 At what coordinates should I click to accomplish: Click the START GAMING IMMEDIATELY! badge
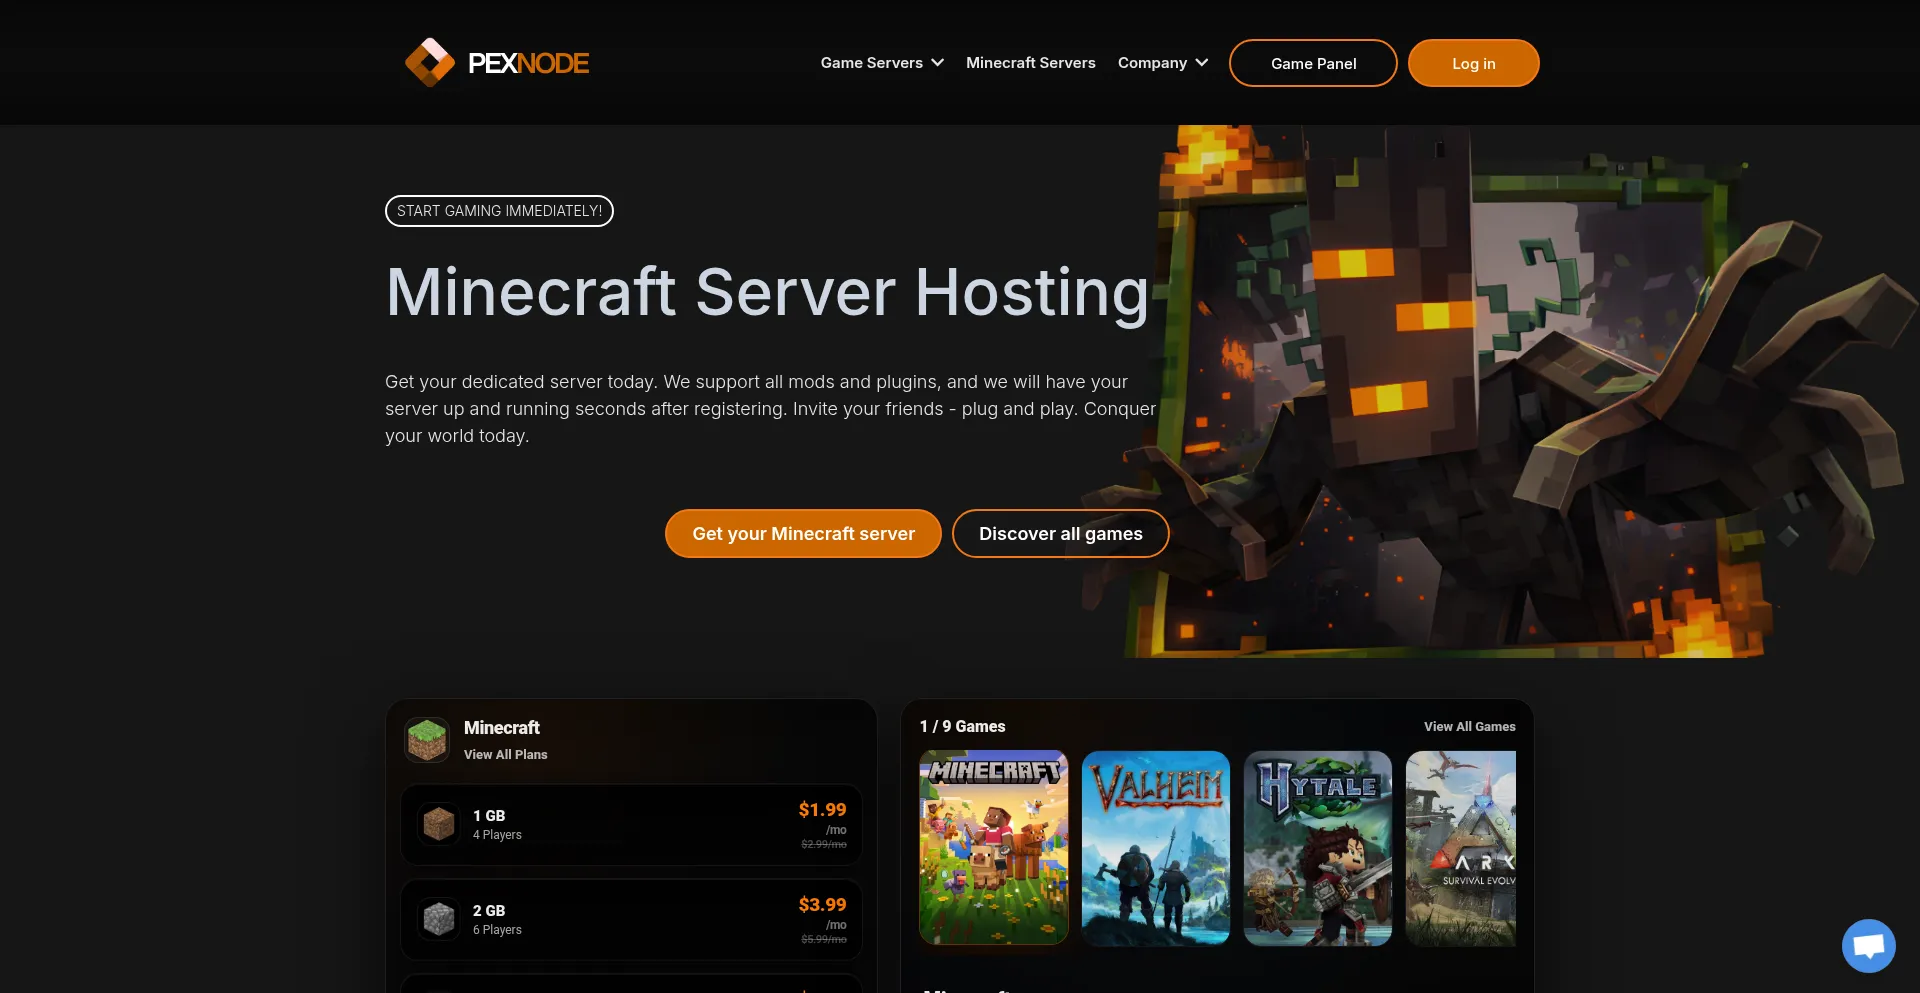[499, 211]
